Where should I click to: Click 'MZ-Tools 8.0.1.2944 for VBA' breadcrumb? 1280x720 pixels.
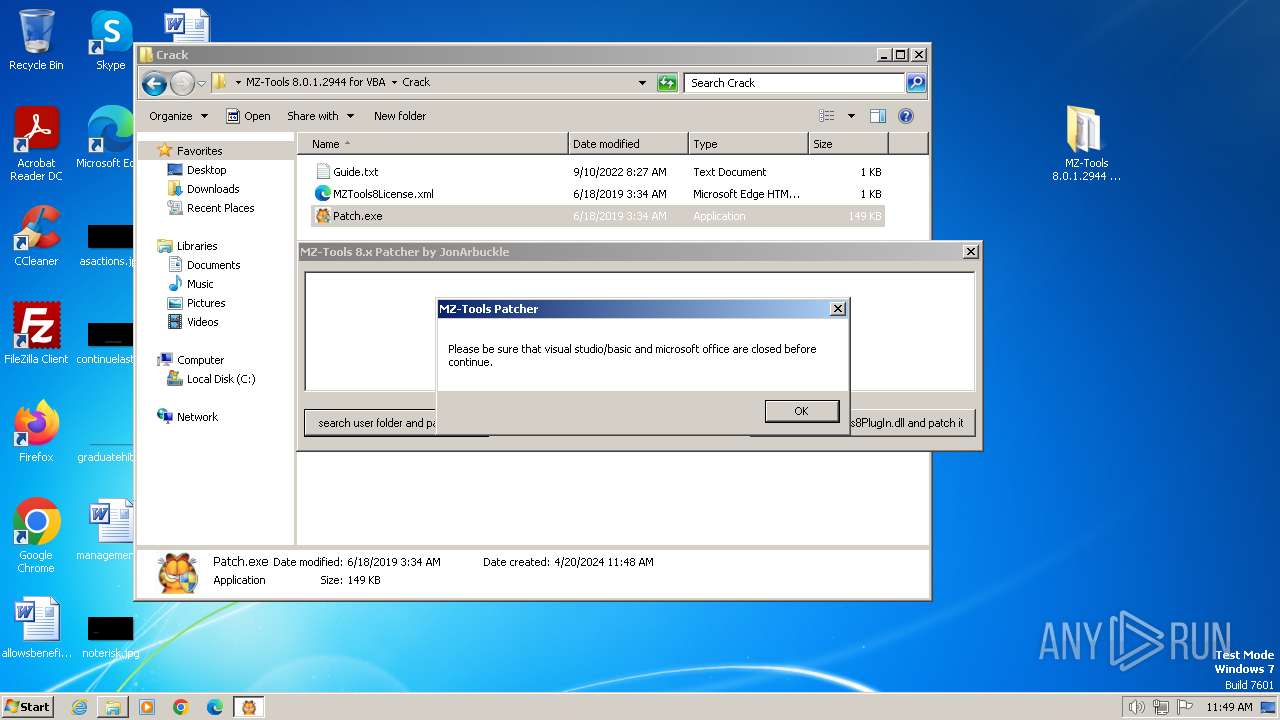(316, 82)
